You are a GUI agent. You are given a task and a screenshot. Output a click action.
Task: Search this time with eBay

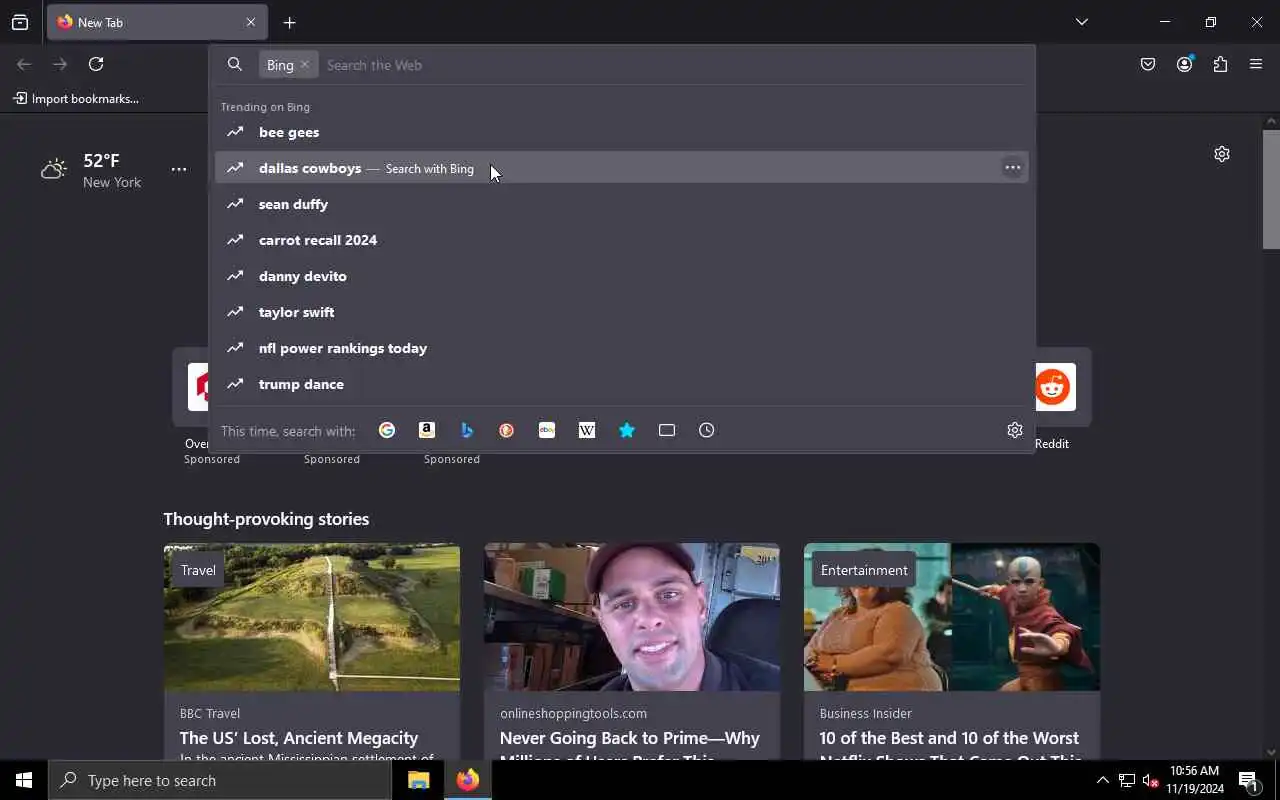(547, 430)
